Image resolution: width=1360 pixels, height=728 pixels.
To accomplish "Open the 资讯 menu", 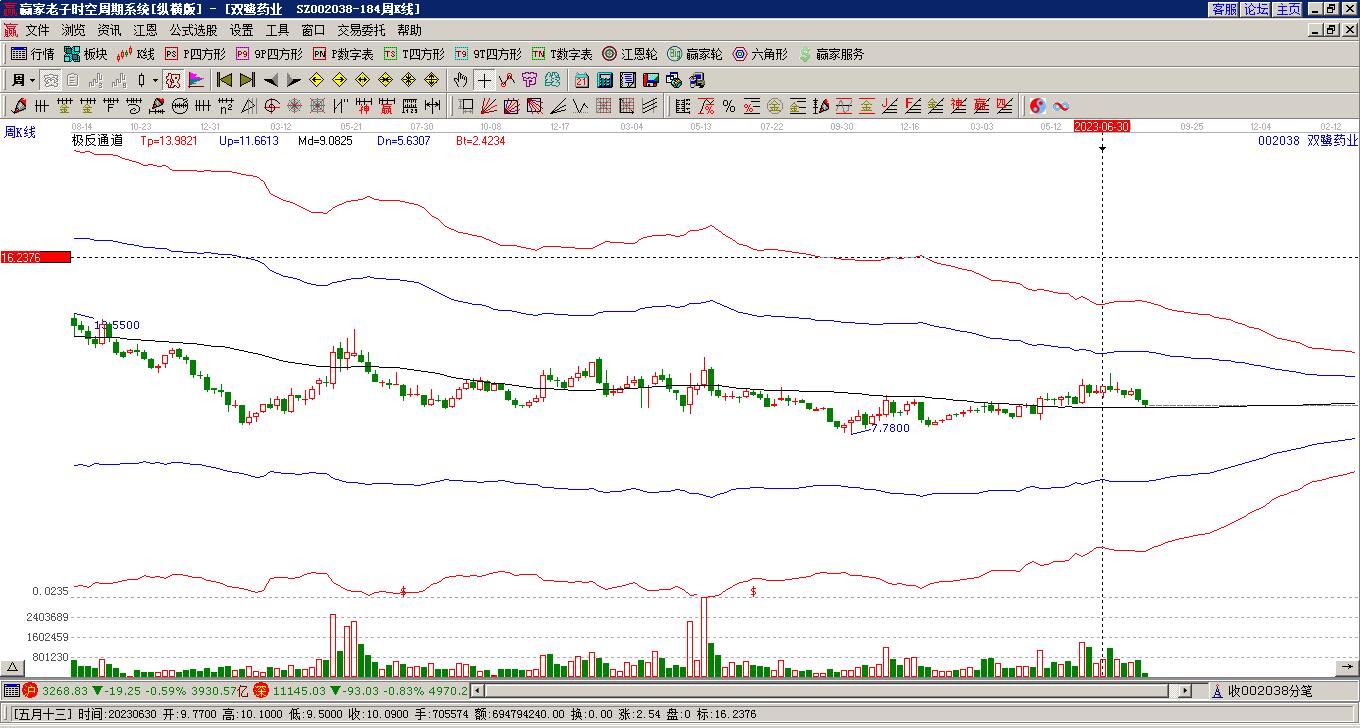I will (109, 31).
